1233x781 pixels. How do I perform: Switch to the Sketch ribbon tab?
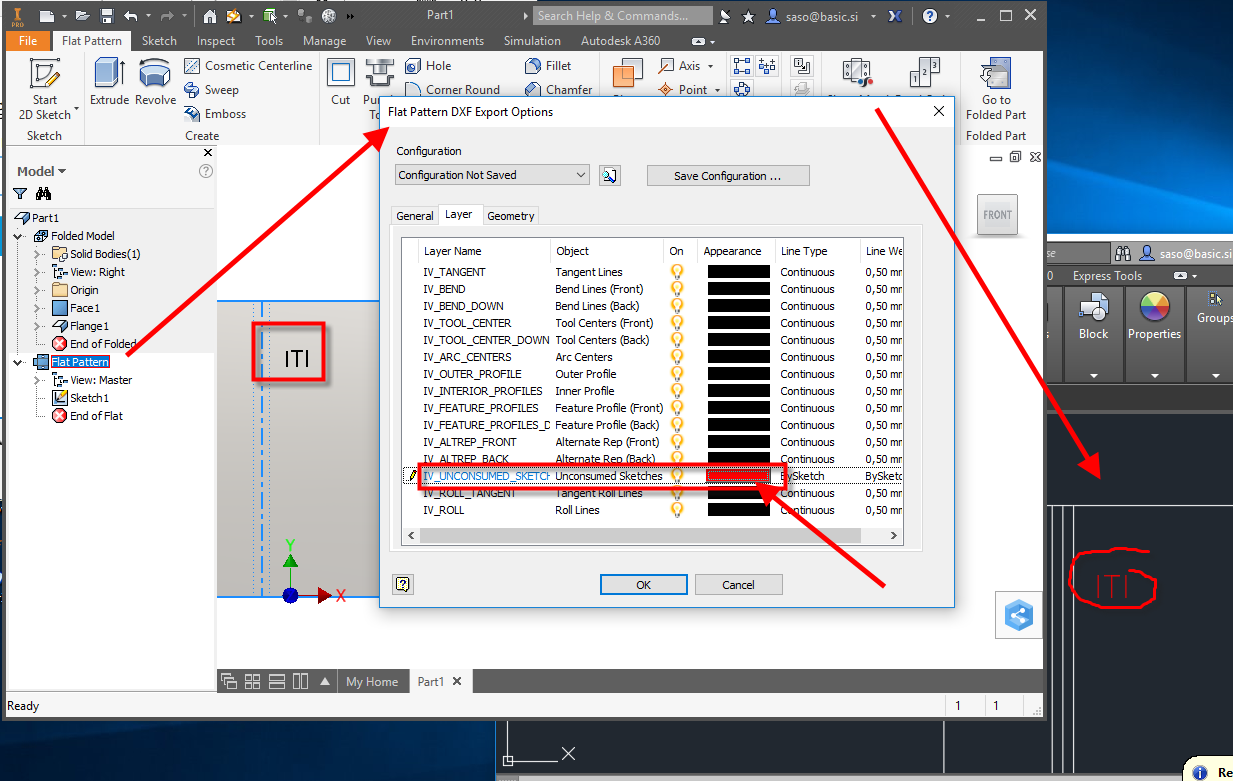[159, 41]
